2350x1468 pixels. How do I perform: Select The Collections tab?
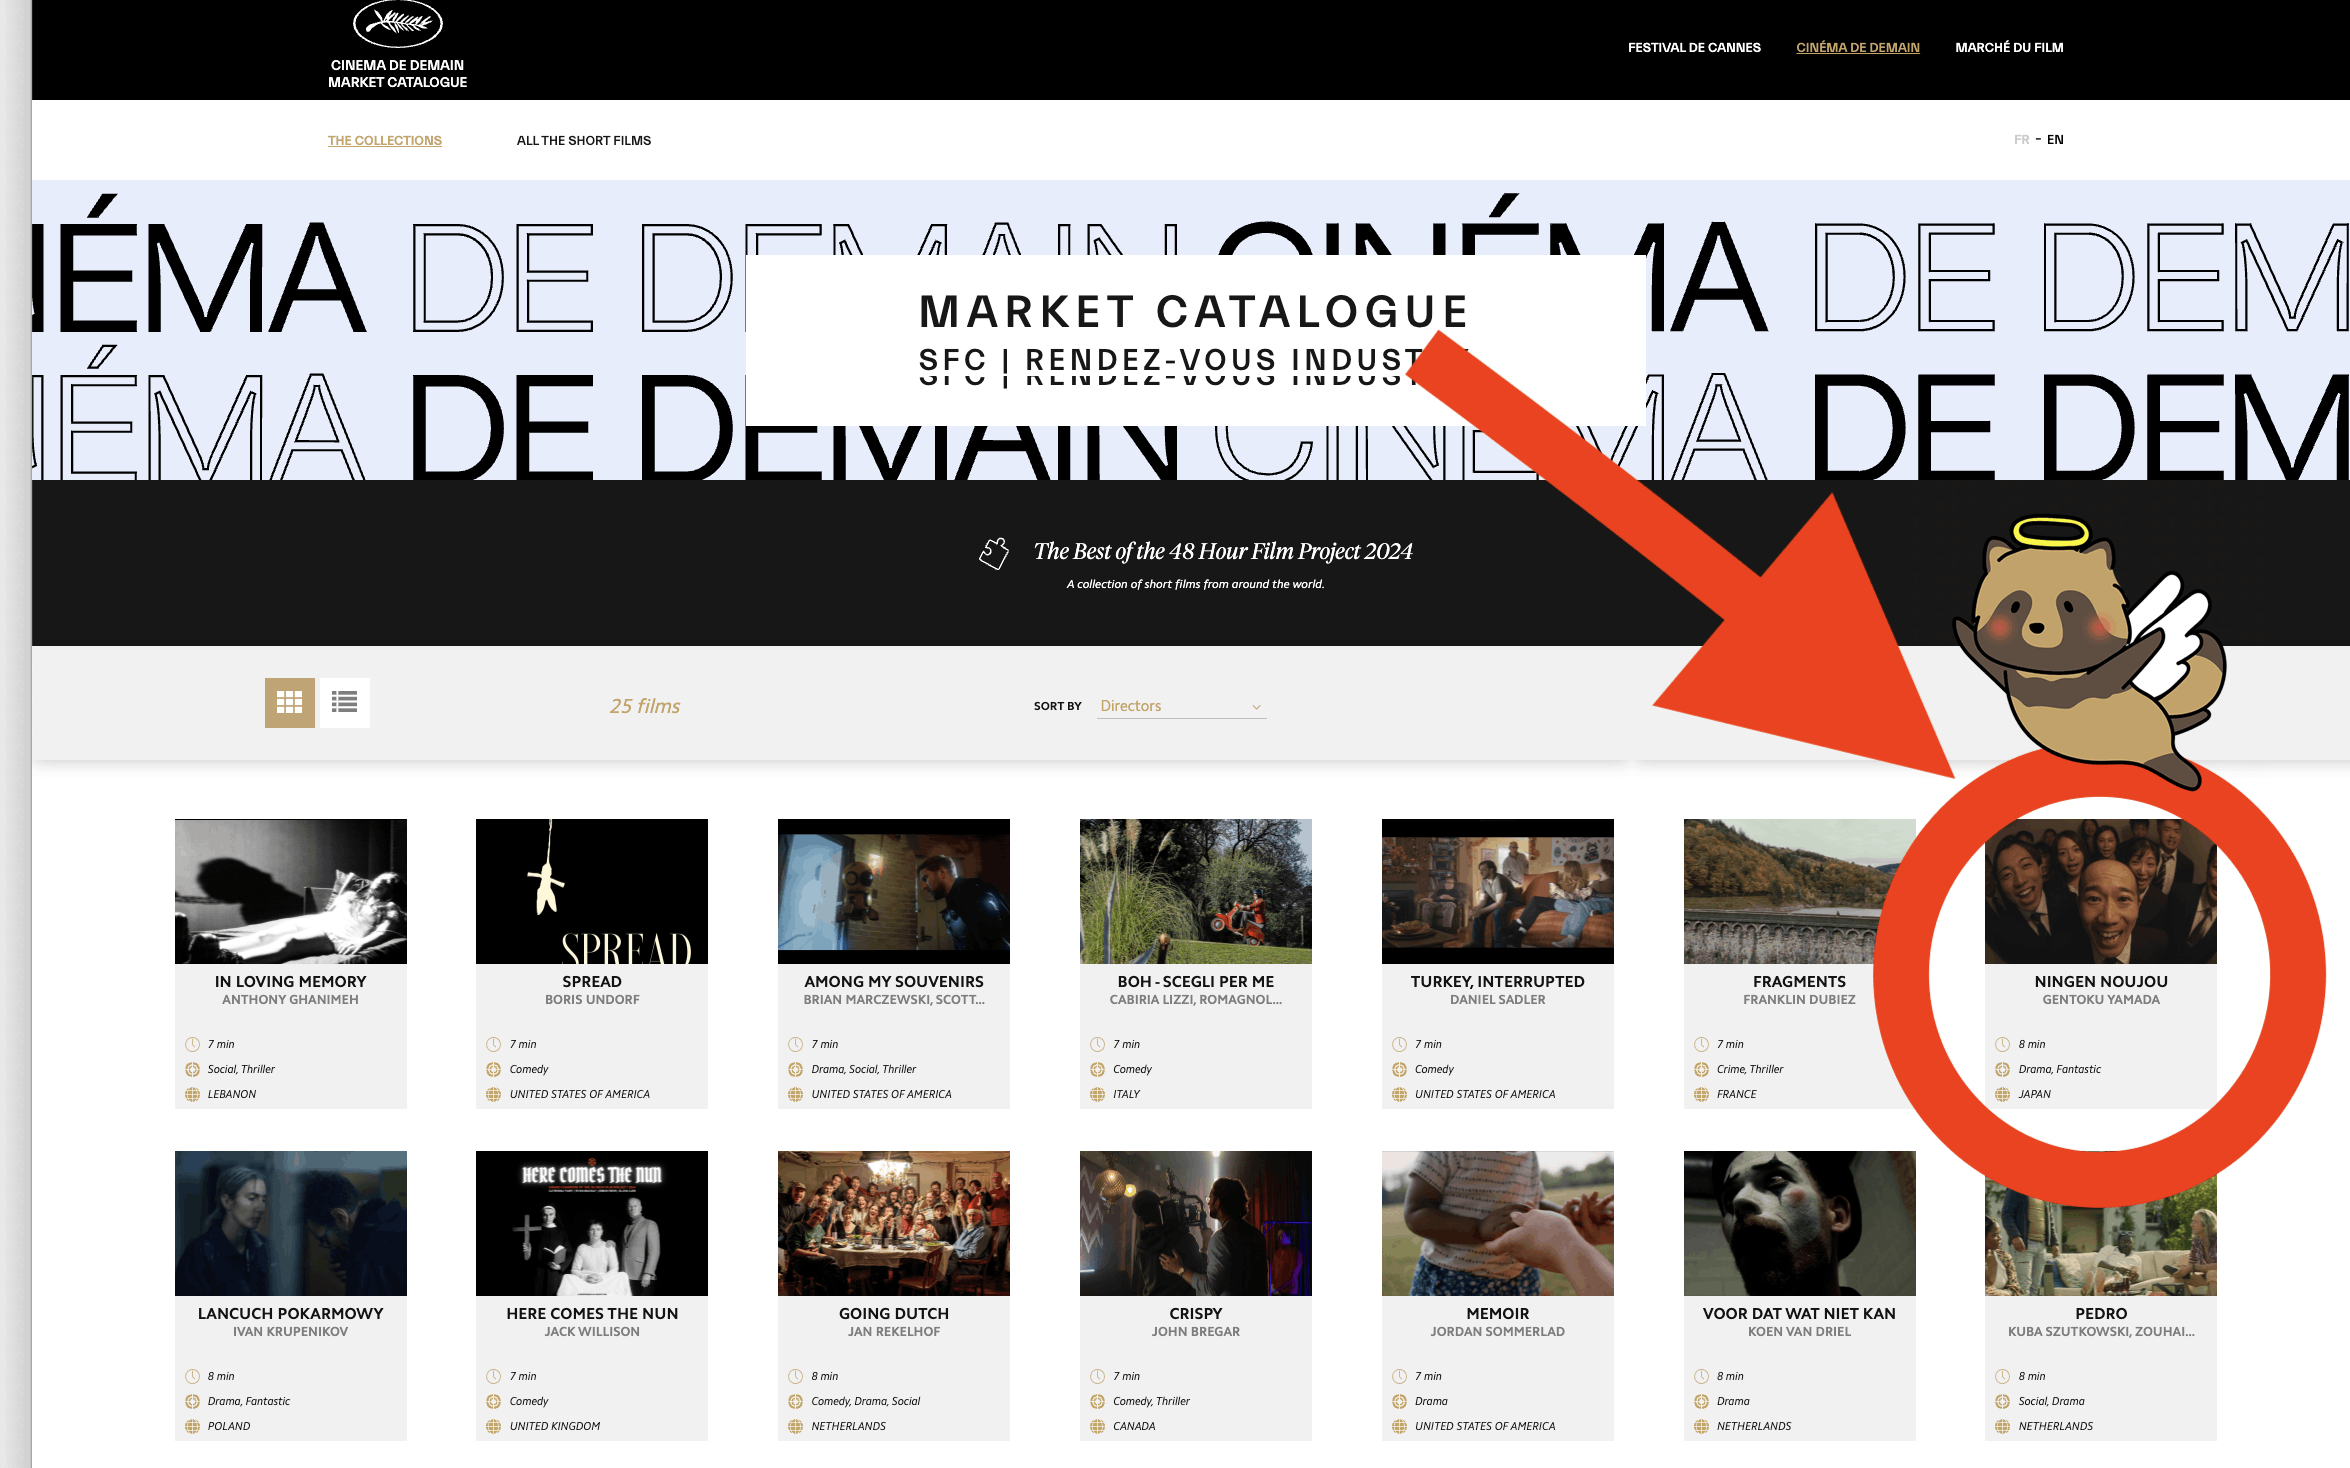[384, 141]
